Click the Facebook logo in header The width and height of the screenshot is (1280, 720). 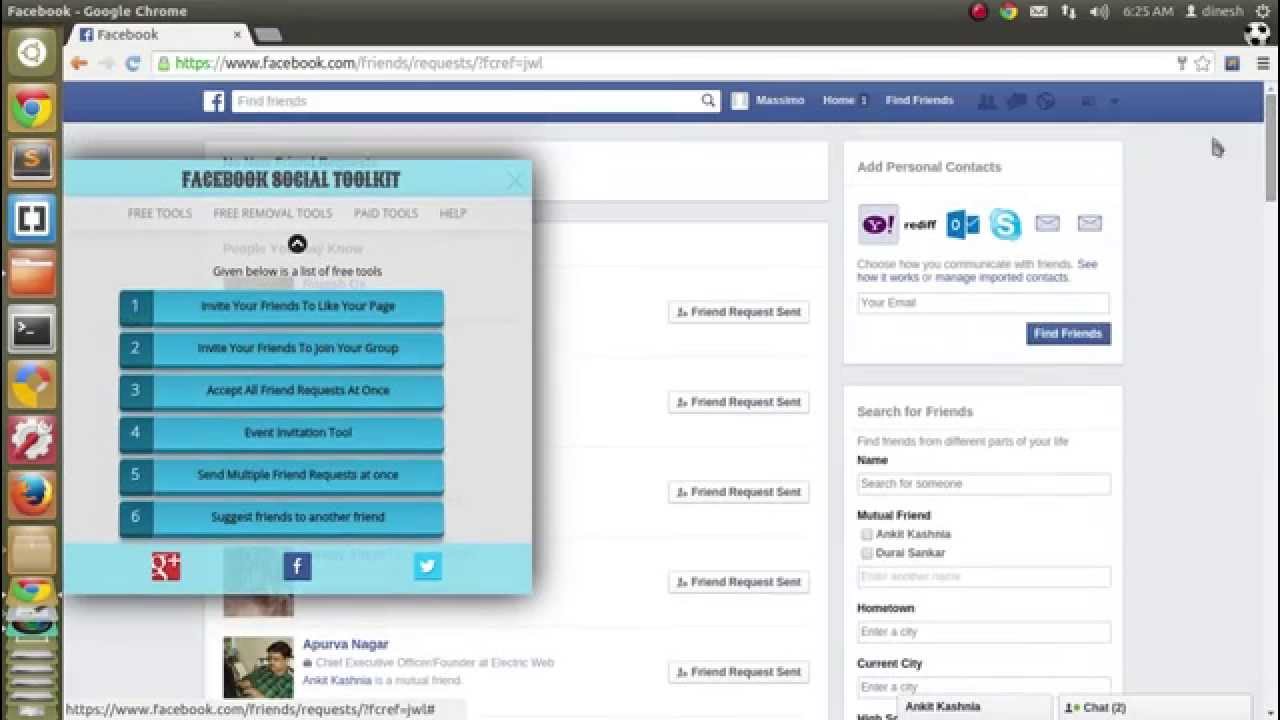214,101
